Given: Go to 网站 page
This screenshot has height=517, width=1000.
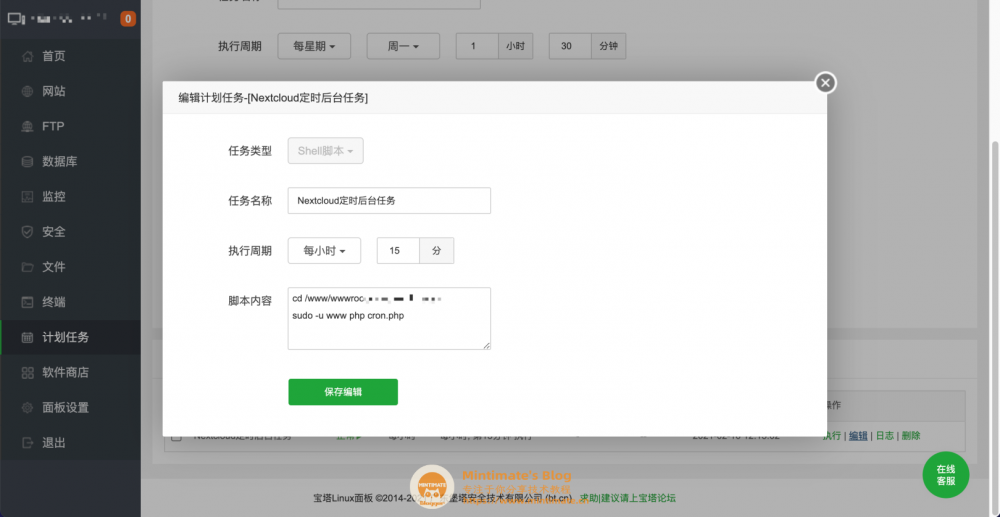Looking at the screenshot, I should pyautogui.click(x=54, y=91).
